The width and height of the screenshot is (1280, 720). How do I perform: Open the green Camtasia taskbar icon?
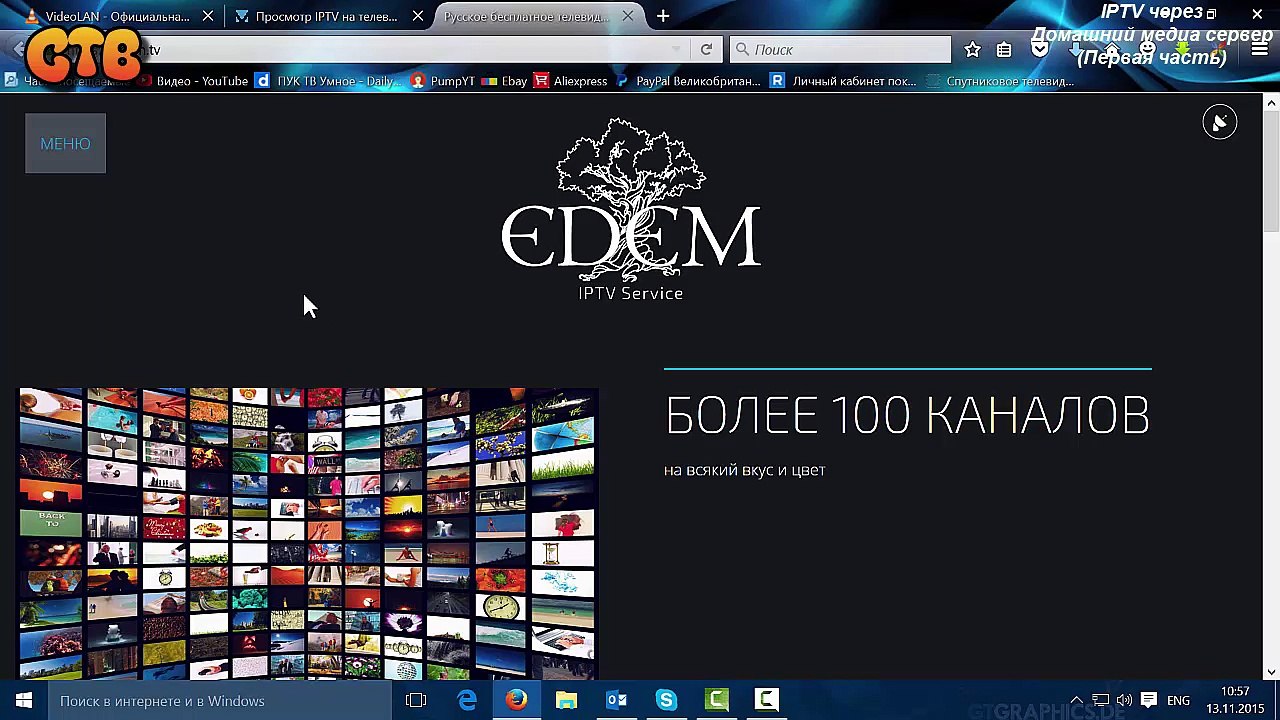coord(716,700)
